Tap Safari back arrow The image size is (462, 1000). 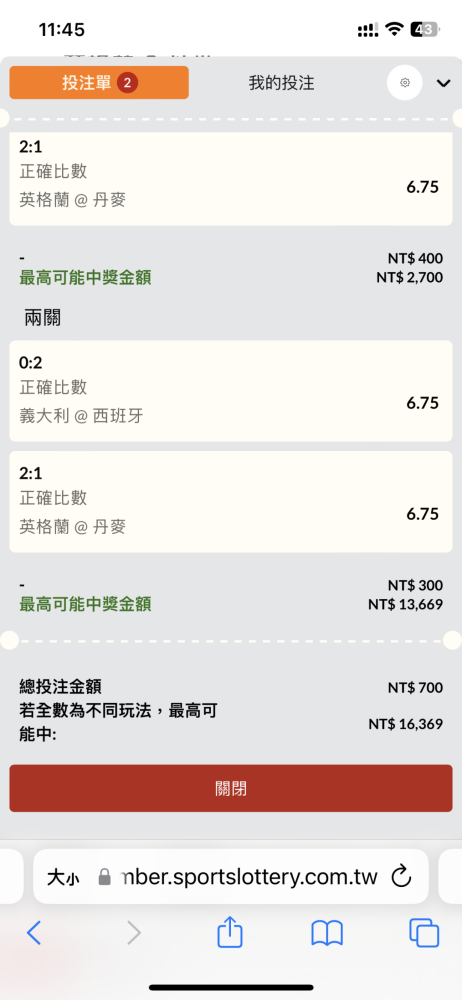[x=34, y=934]
